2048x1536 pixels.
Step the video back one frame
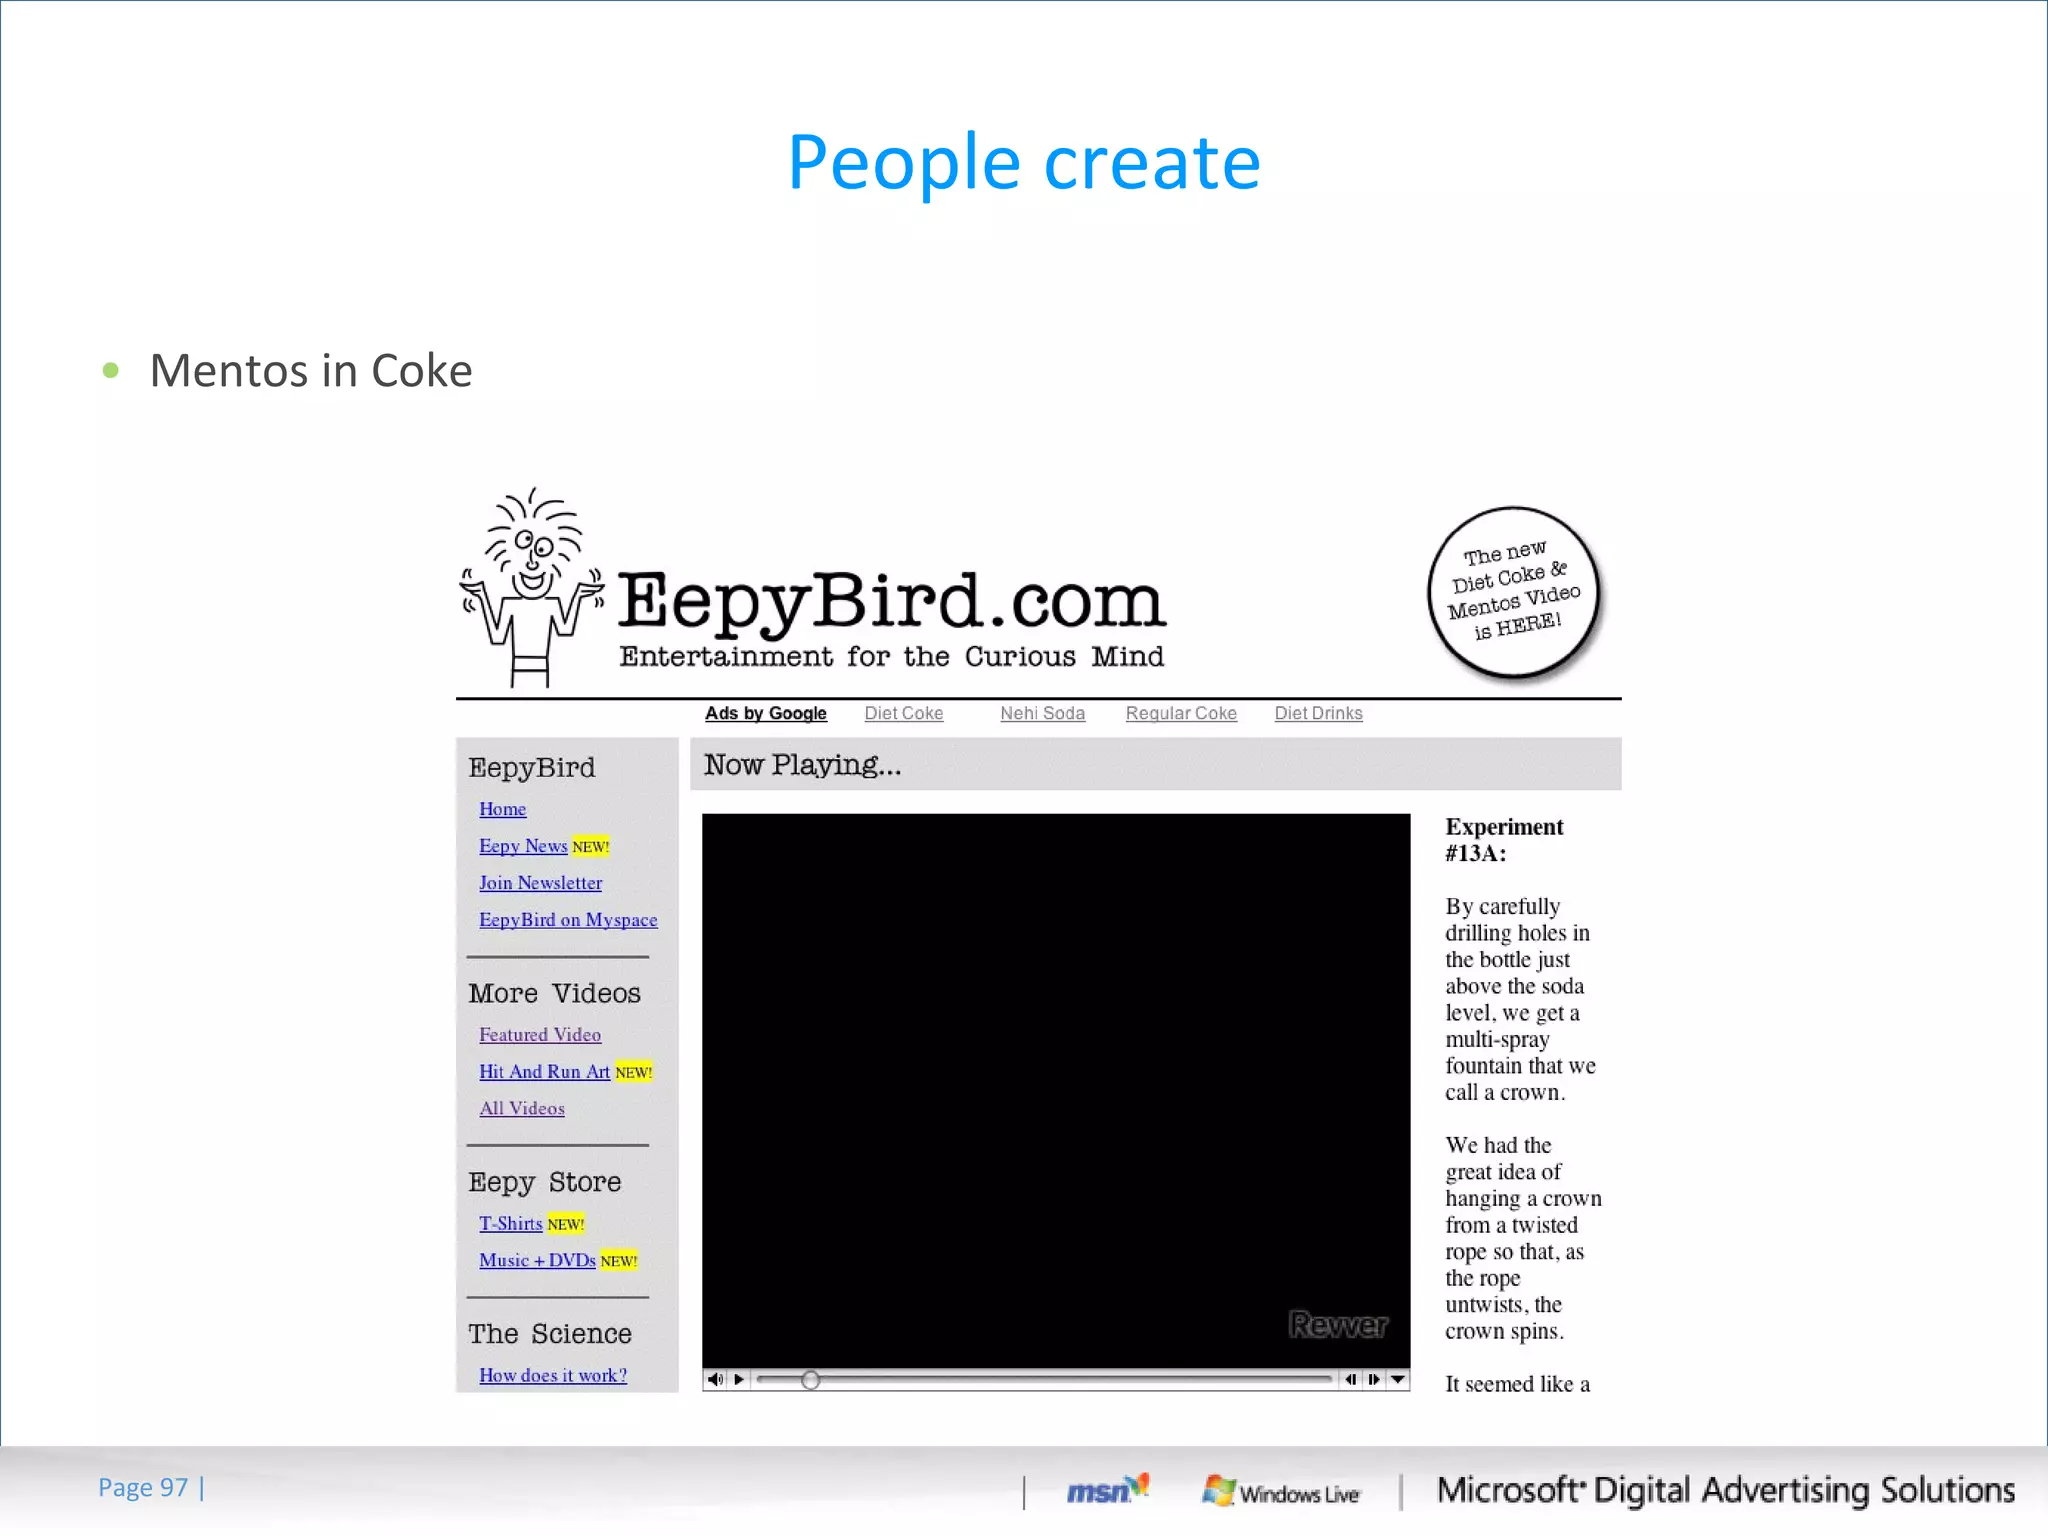click(1351, 1379)
